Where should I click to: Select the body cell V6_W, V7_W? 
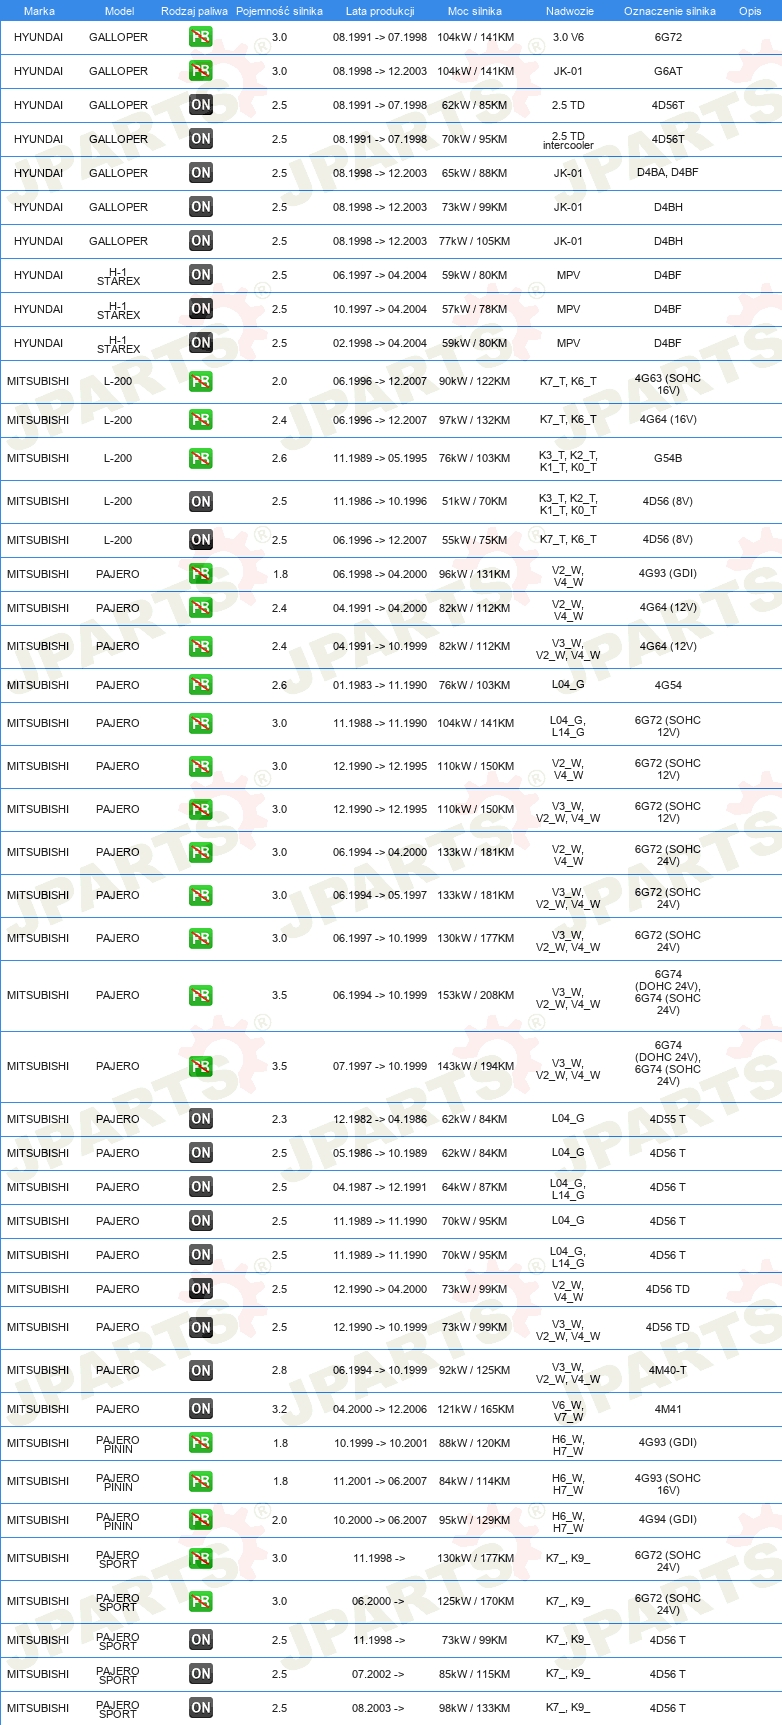[x=568, y=1410]
